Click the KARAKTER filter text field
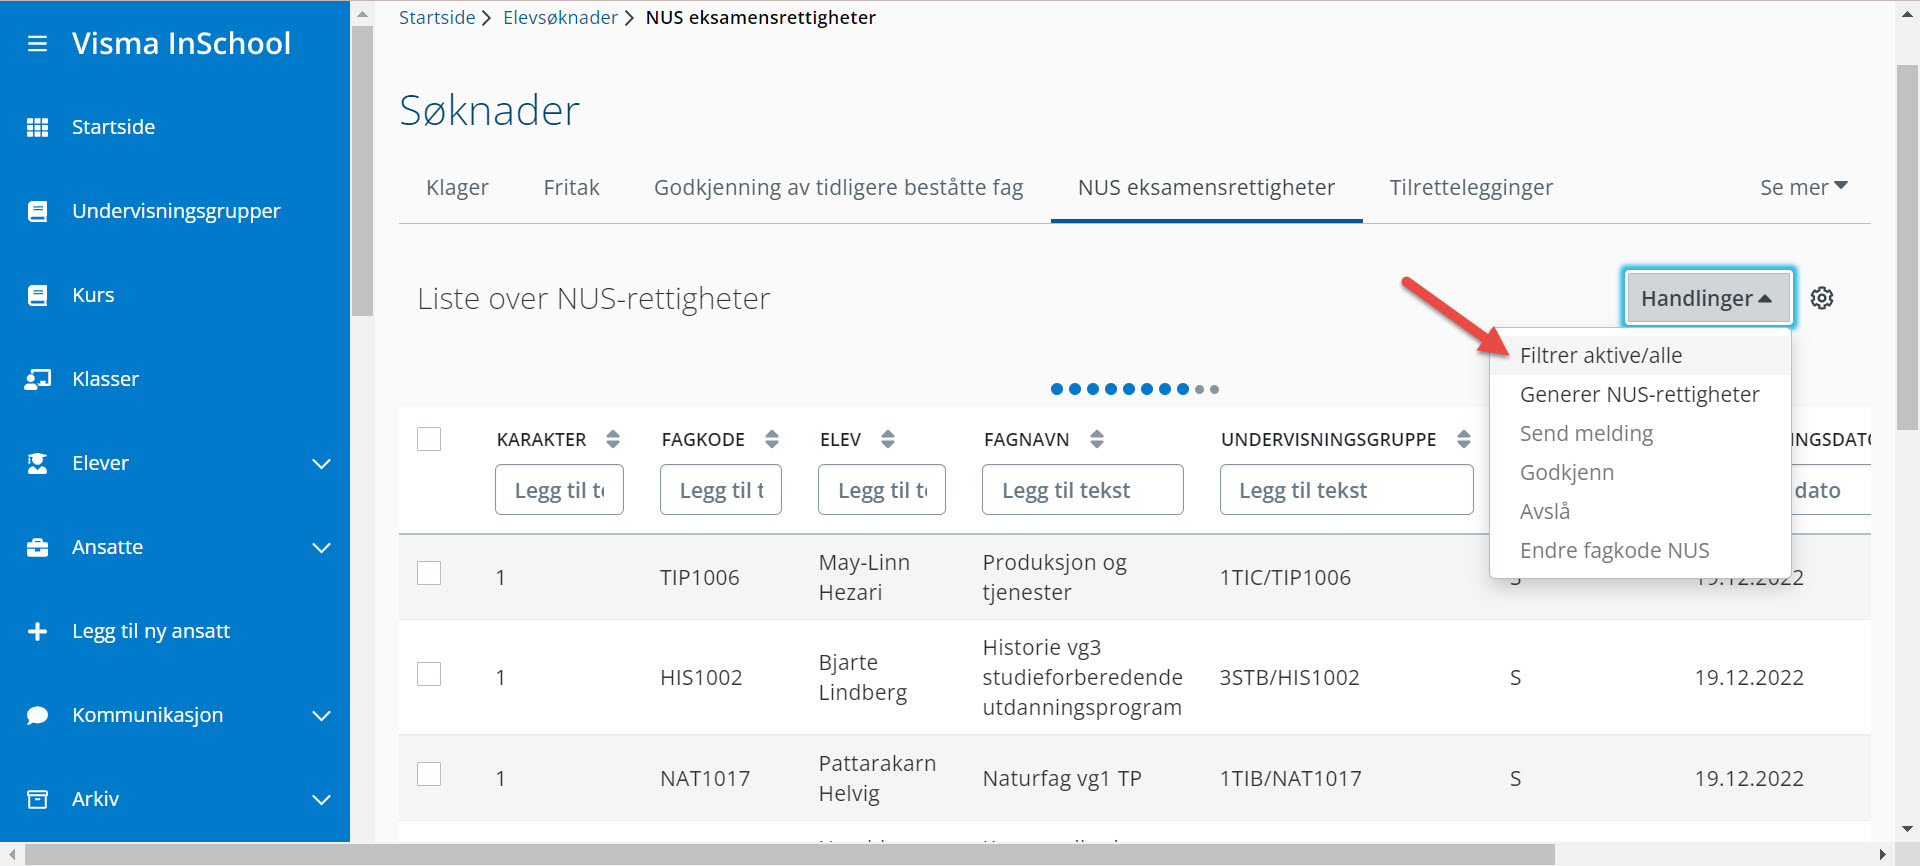 559,490
